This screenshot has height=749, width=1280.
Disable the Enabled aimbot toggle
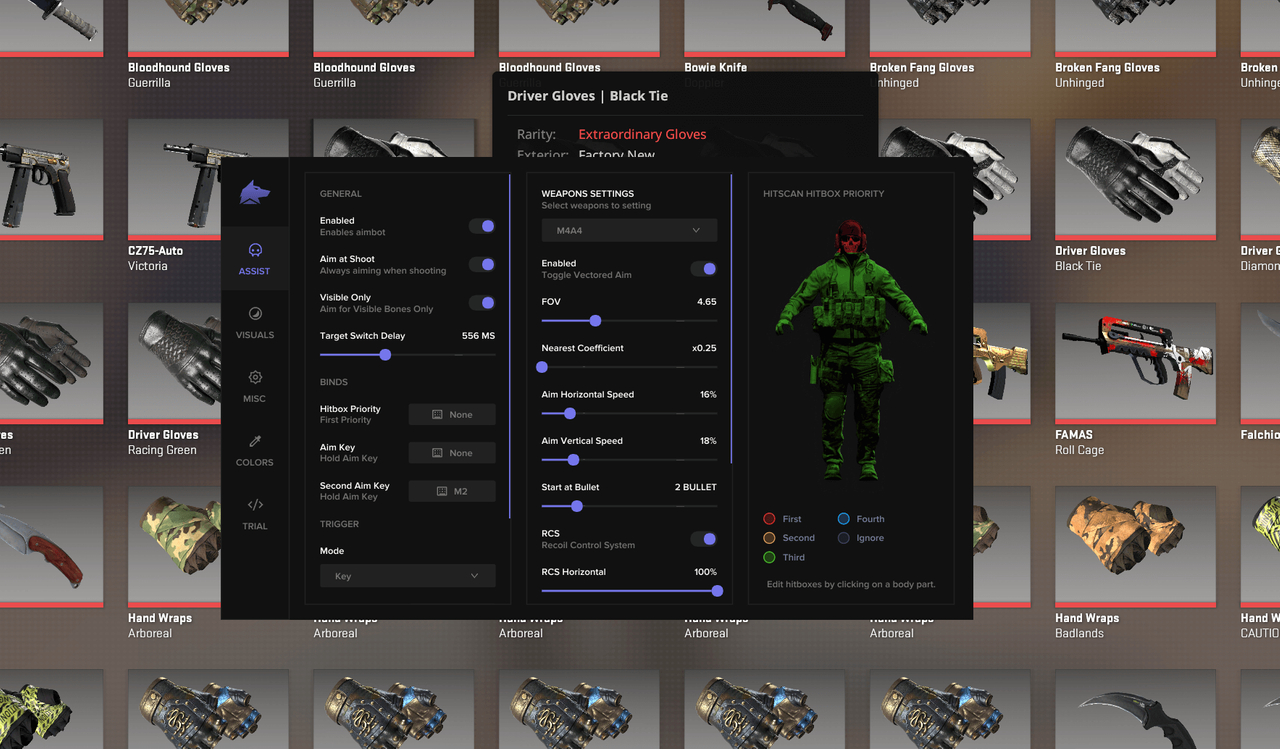click(482, 226)
